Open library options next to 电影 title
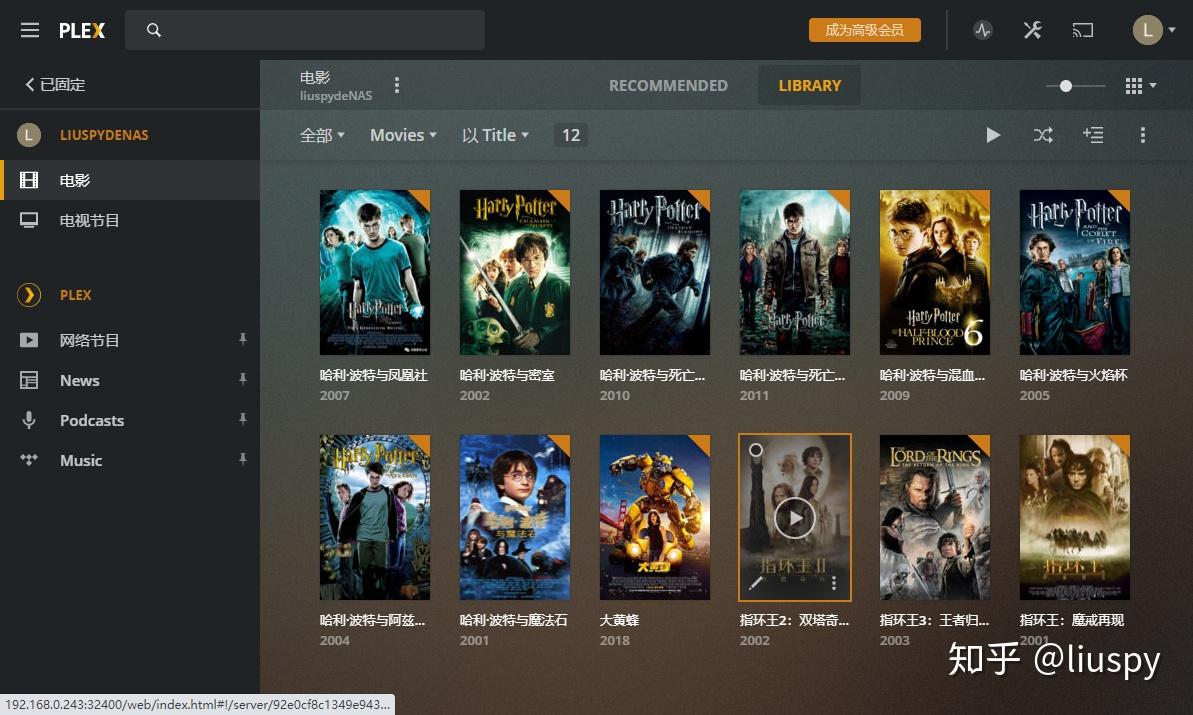 [x=396, y=85]
